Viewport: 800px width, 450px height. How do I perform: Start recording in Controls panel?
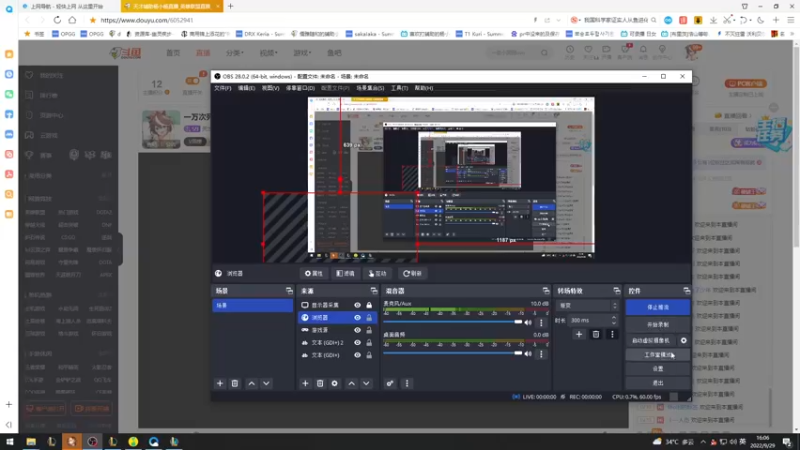pos(658,324)
